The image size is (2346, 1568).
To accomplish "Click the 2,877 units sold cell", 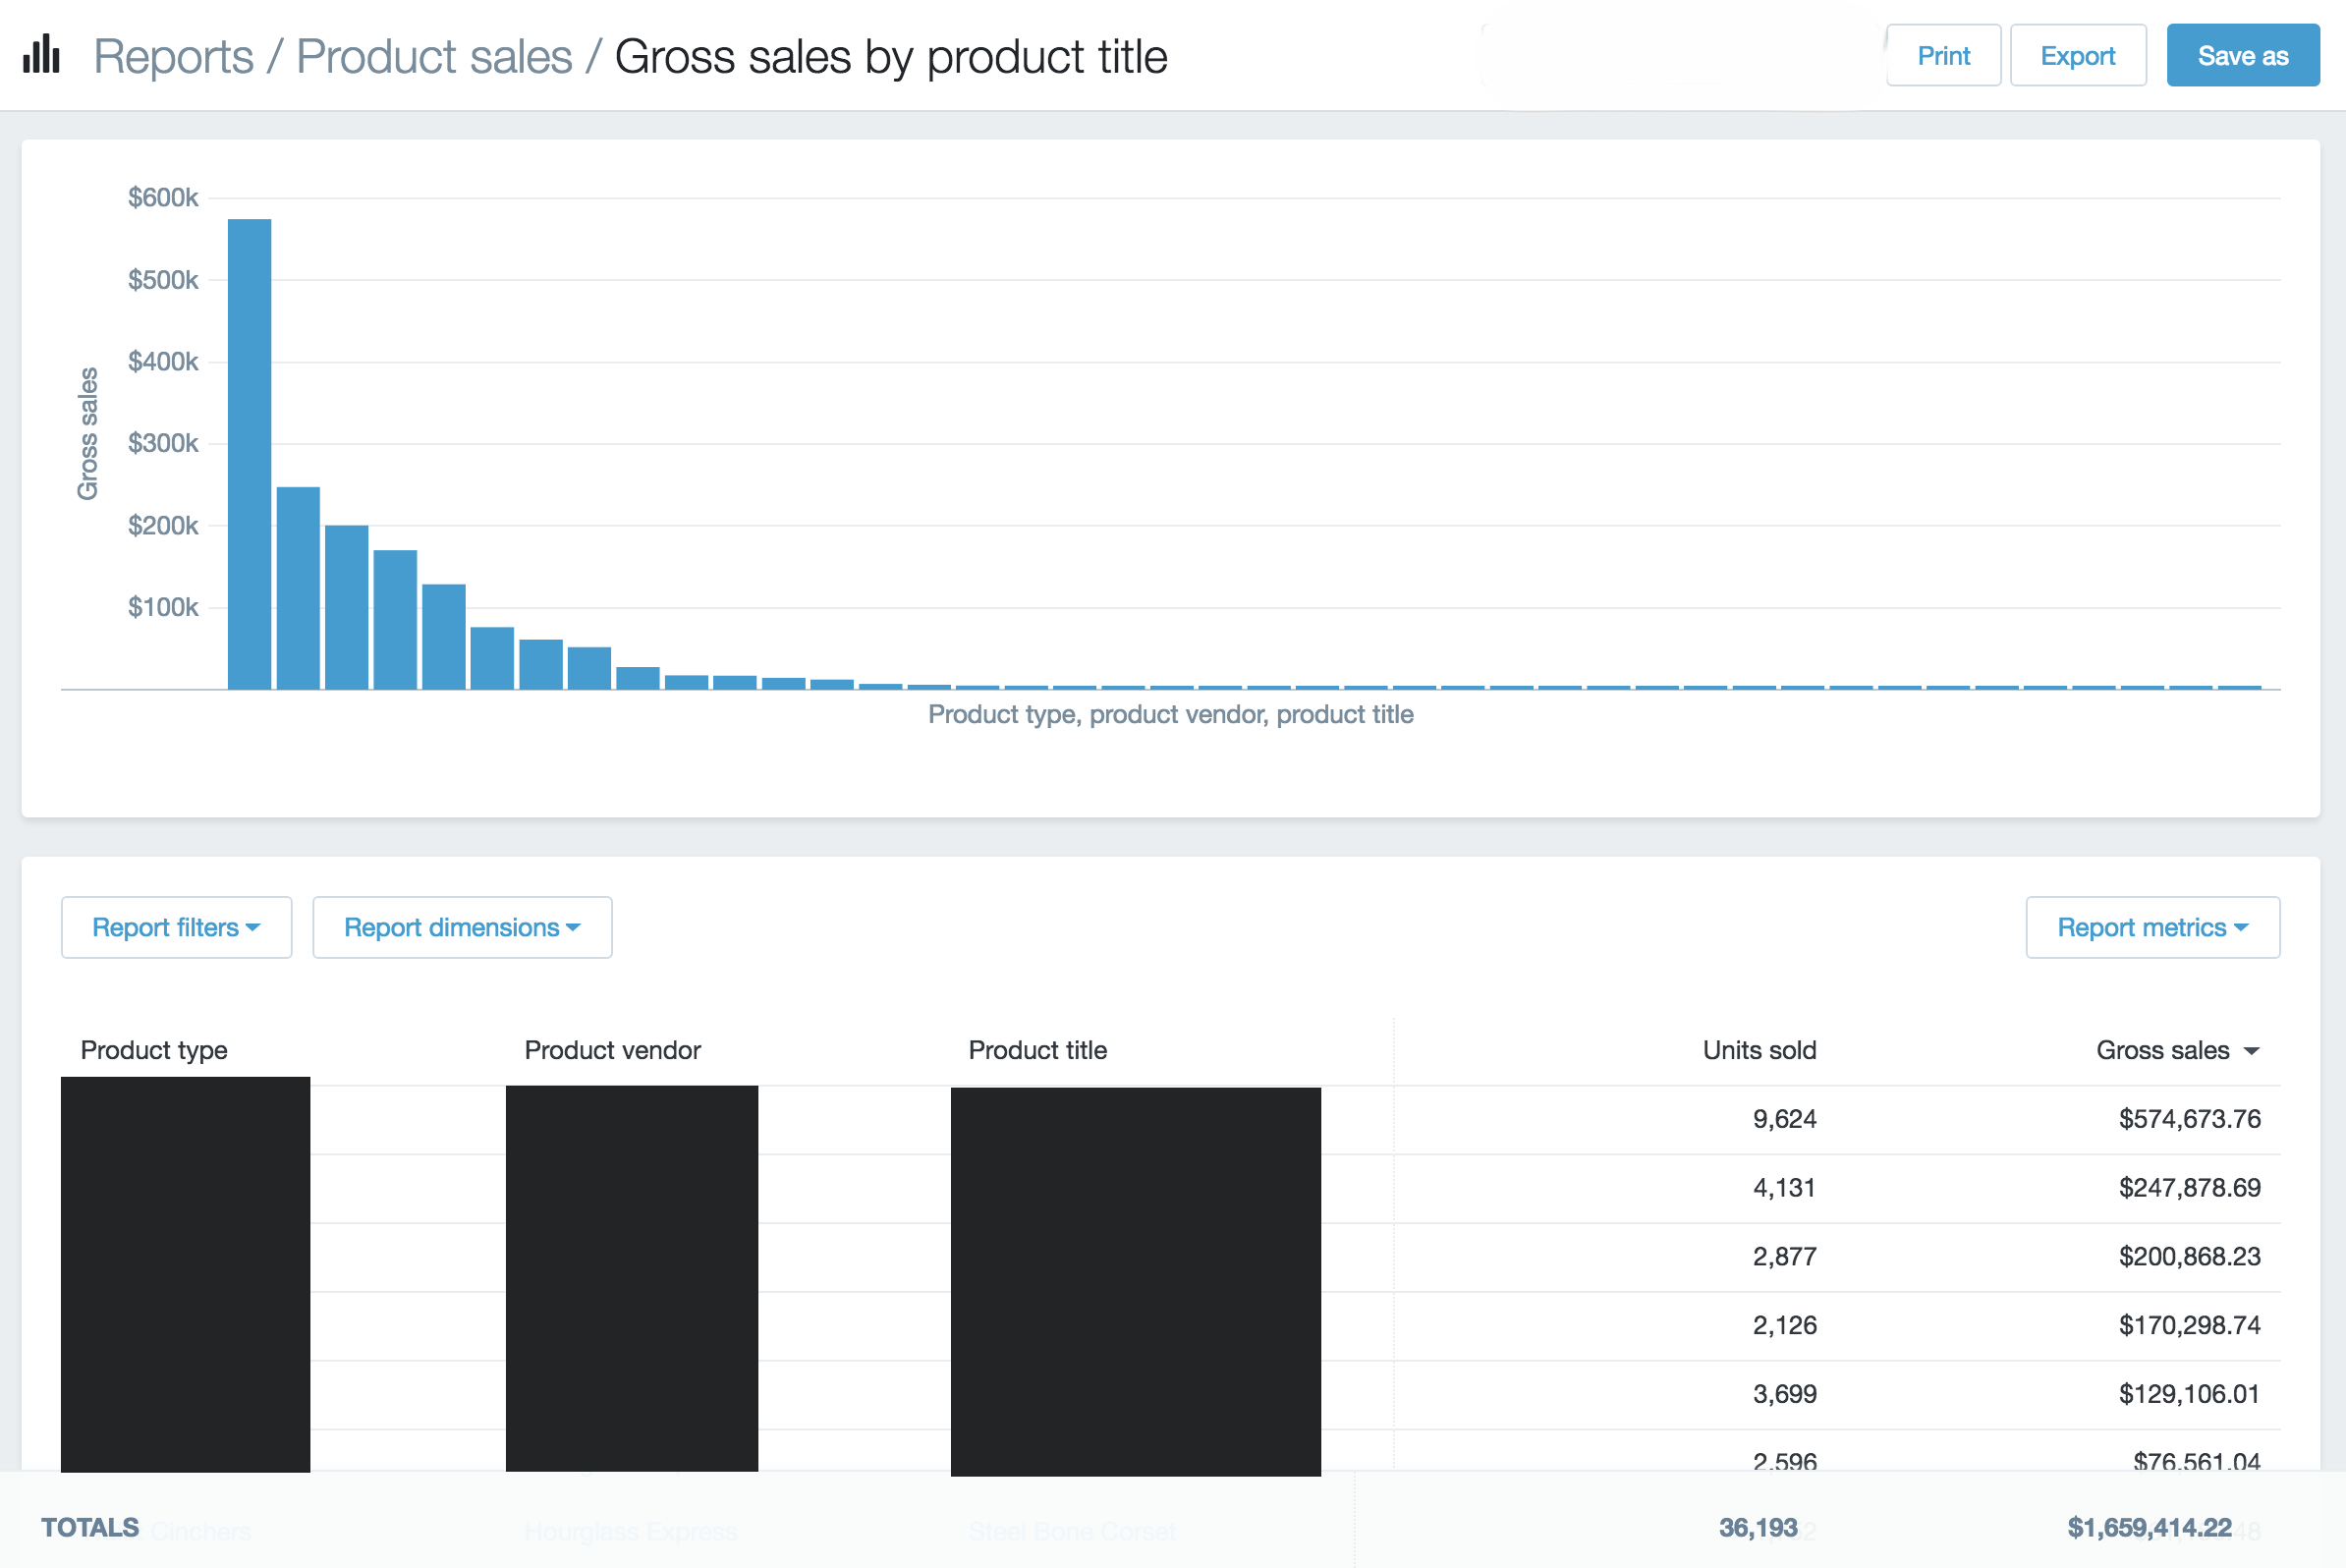I will coord(1784,1256).
